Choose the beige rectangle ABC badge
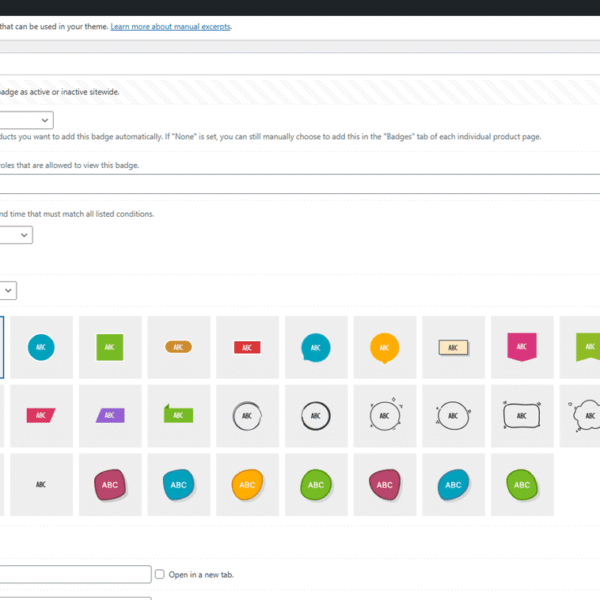Viewport: 600px width, 600px height. pyautogui.click(x=453, y=347)
